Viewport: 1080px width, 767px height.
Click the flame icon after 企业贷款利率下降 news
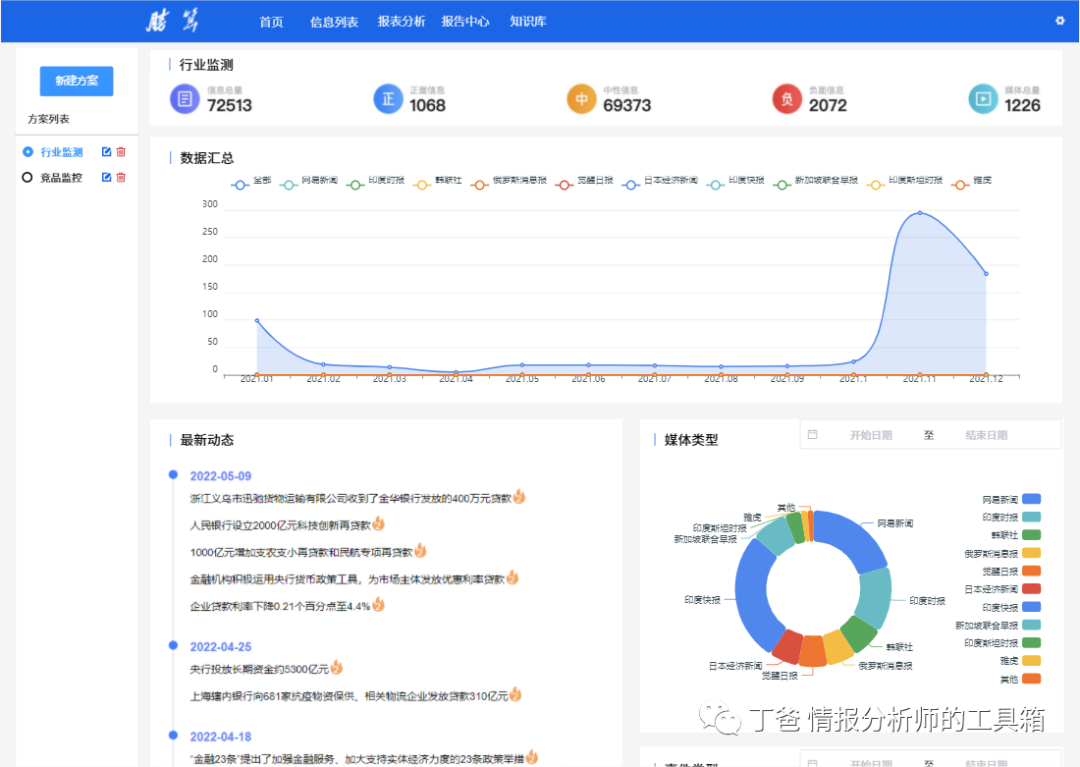pos(378,605)
